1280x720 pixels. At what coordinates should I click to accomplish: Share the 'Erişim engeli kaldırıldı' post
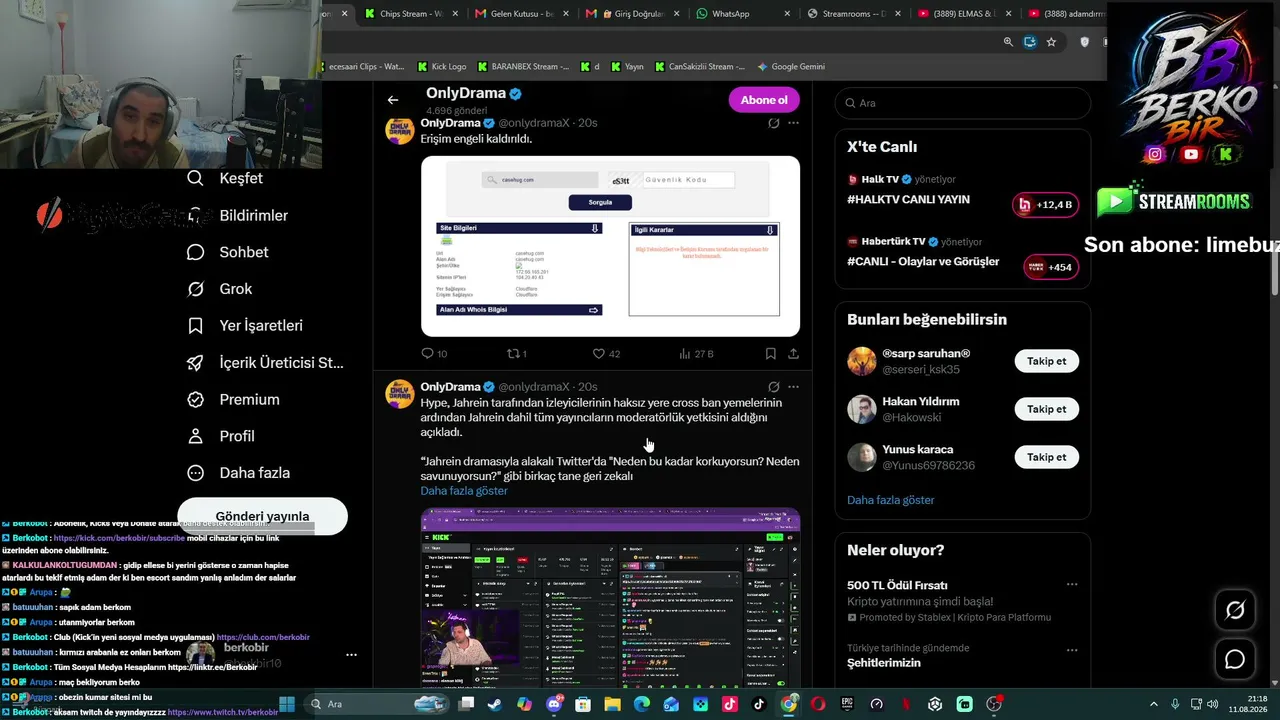pyautogui.click(x=793, y=354)
